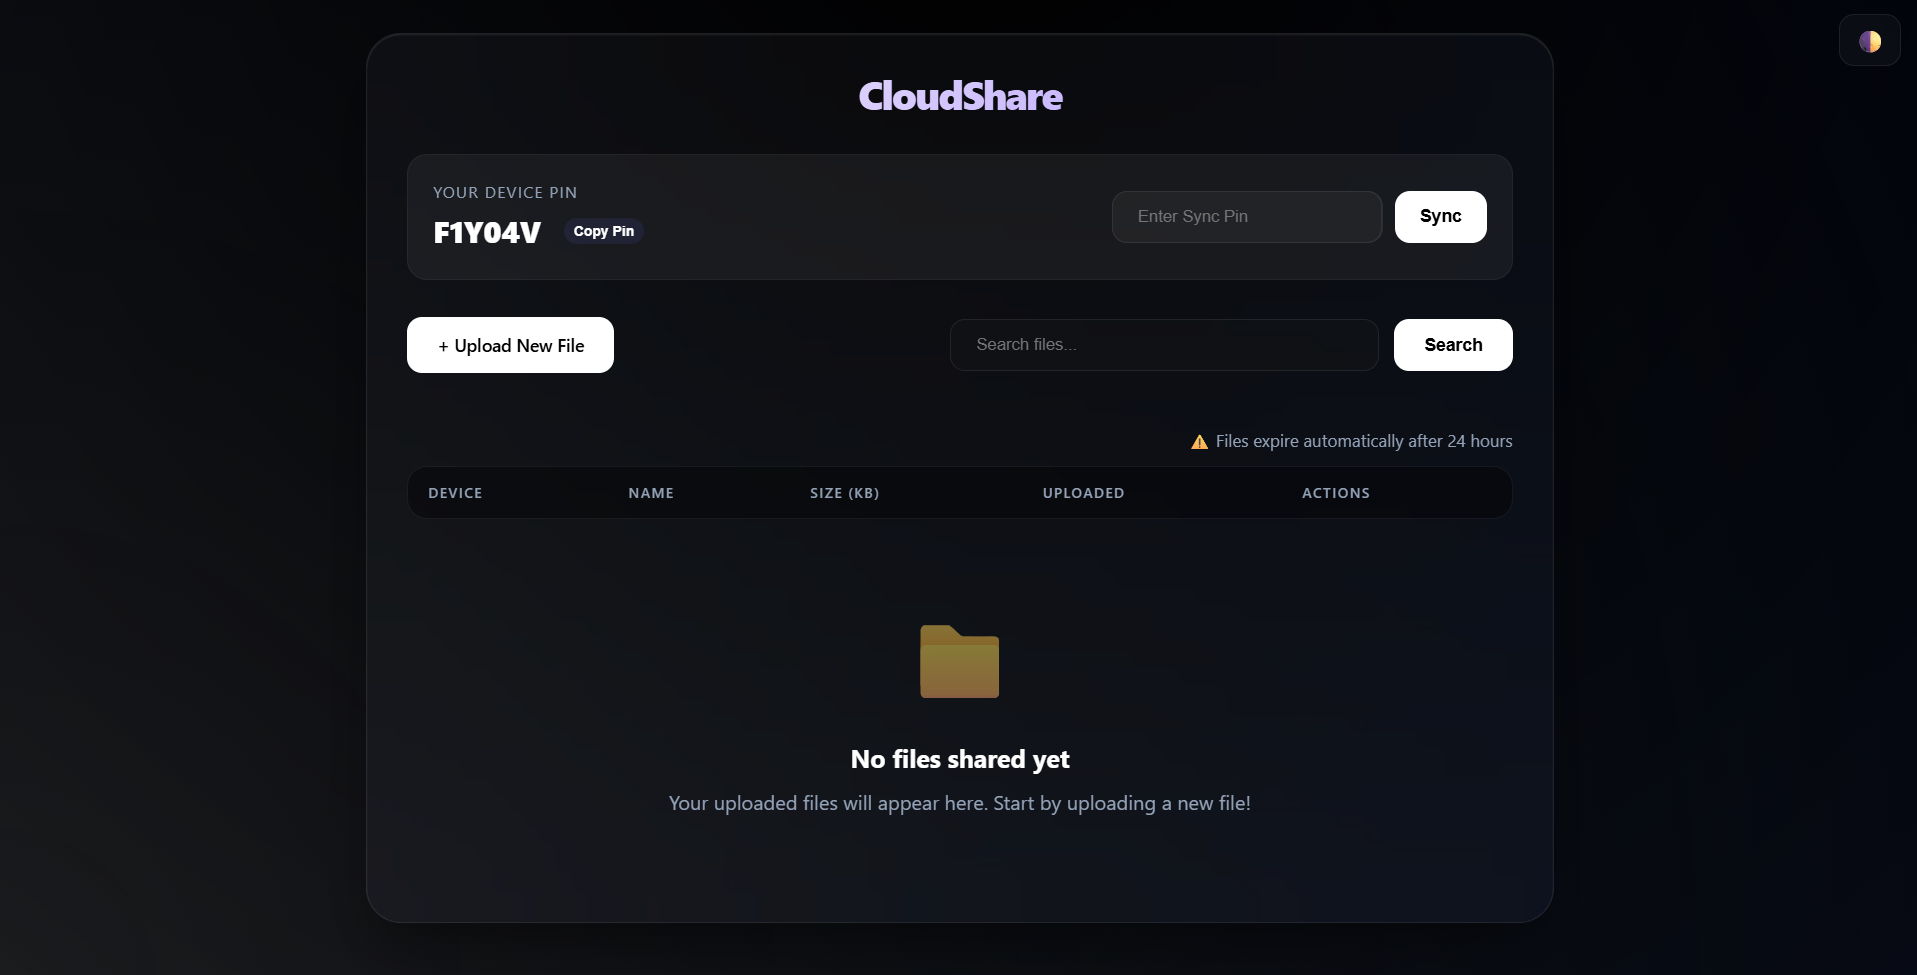The height and width of the screenshot is (975, 1917).
Task: Focus the Enter Sync Pin field
Action: (x=1246, y=217)
